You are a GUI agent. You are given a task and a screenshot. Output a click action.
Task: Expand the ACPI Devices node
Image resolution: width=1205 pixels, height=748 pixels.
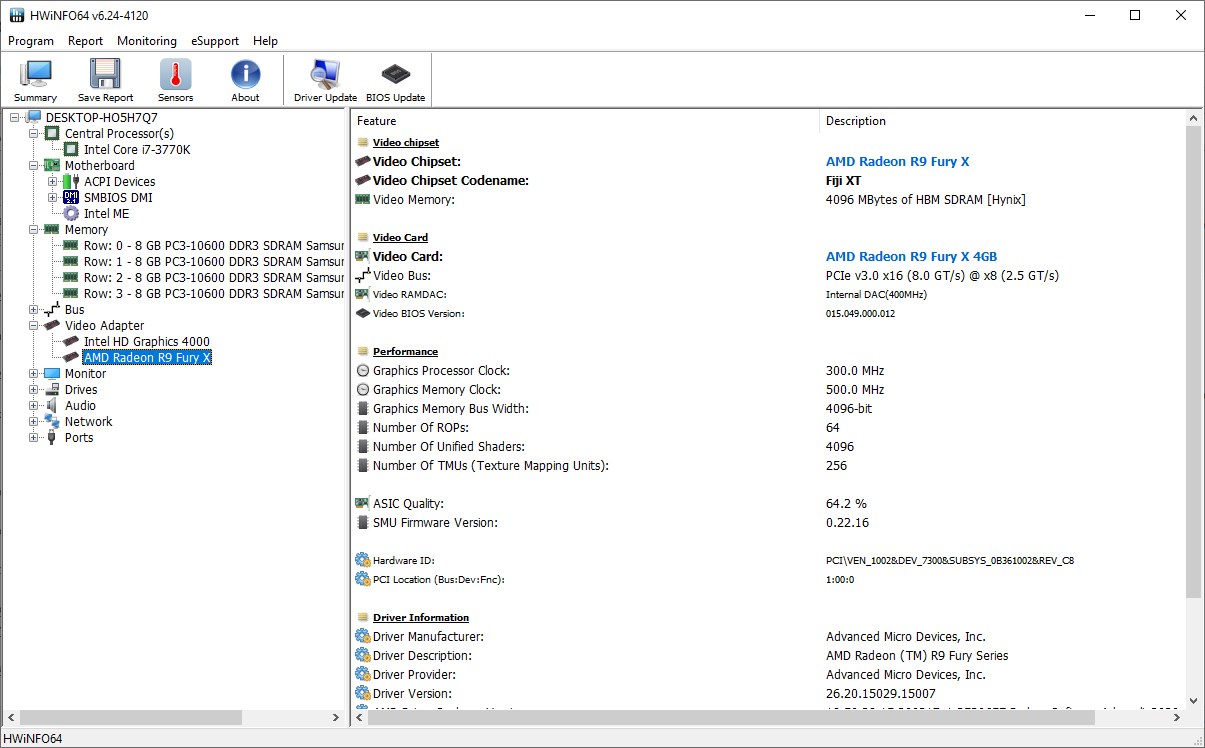[53, 182]
